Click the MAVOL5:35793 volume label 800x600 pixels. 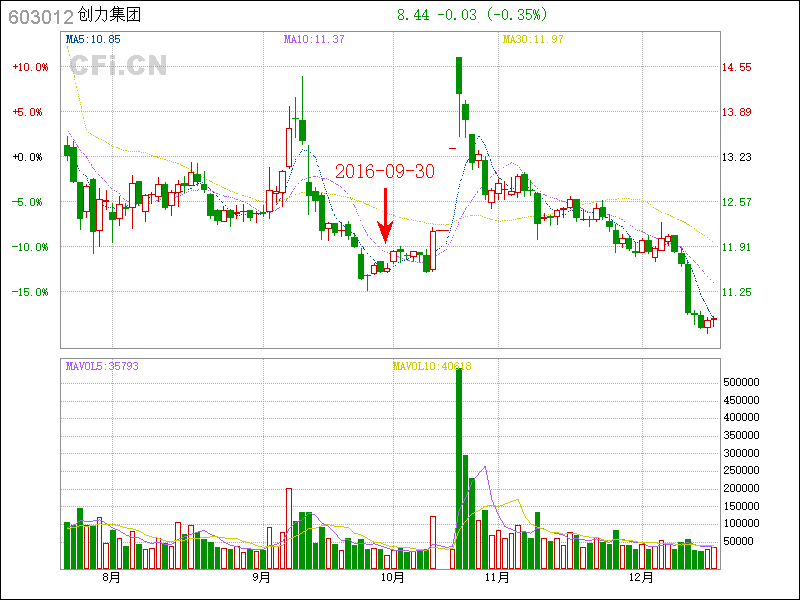[102, 366]
